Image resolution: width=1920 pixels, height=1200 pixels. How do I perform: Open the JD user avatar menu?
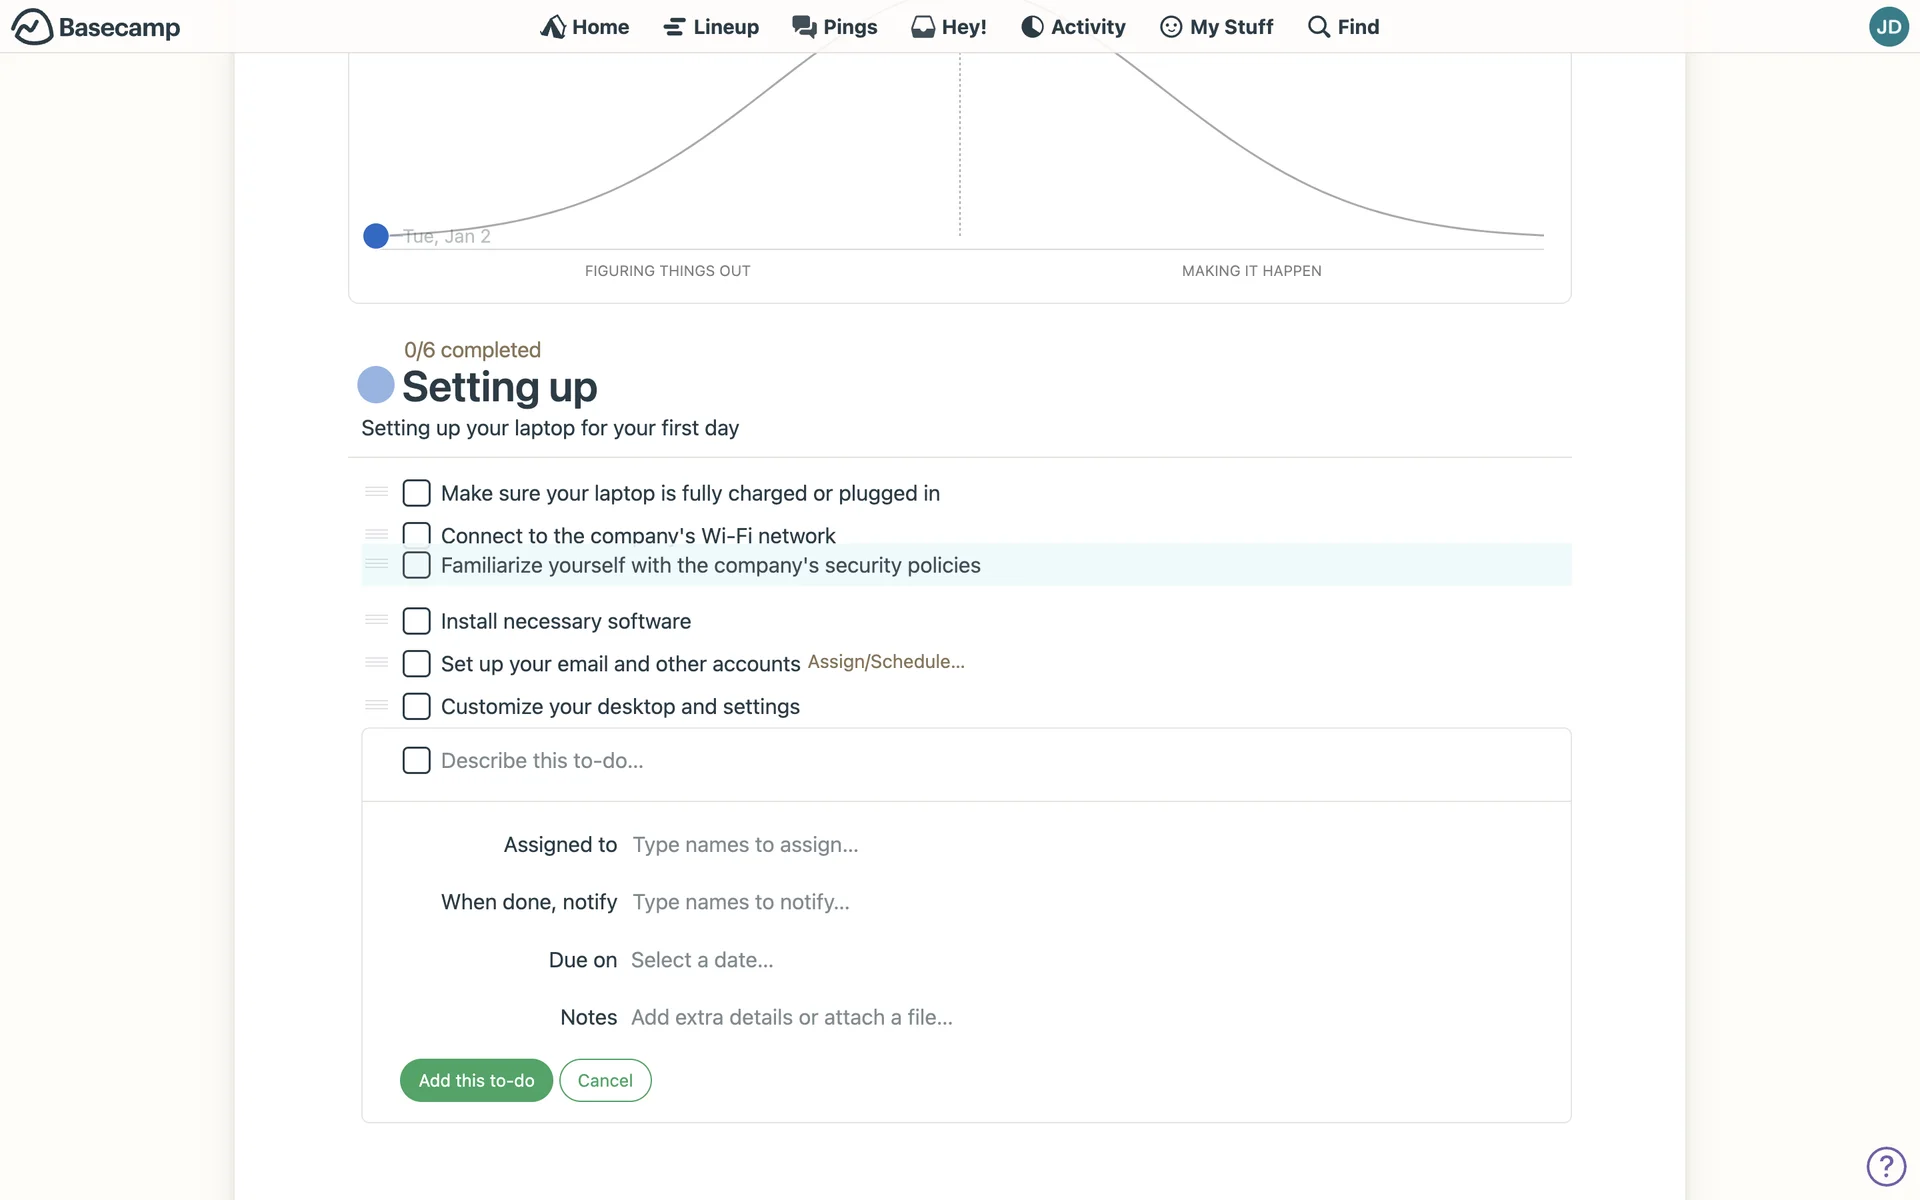[1888, 27]
